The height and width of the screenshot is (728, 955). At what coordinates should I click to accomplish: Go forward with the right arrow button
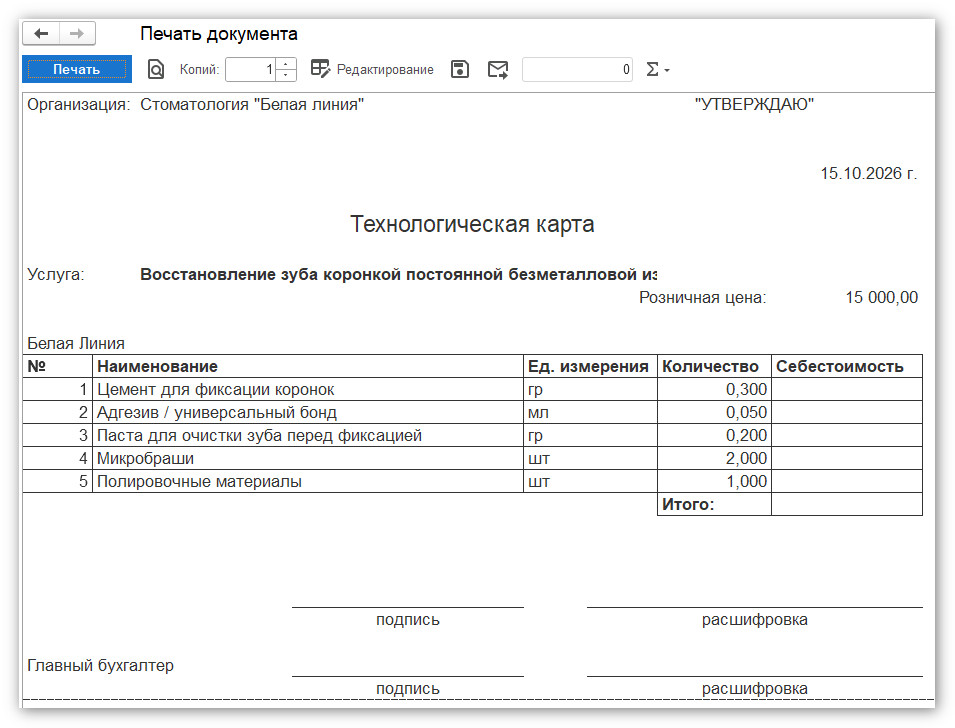pyautogui.click(x=77, y=34)
